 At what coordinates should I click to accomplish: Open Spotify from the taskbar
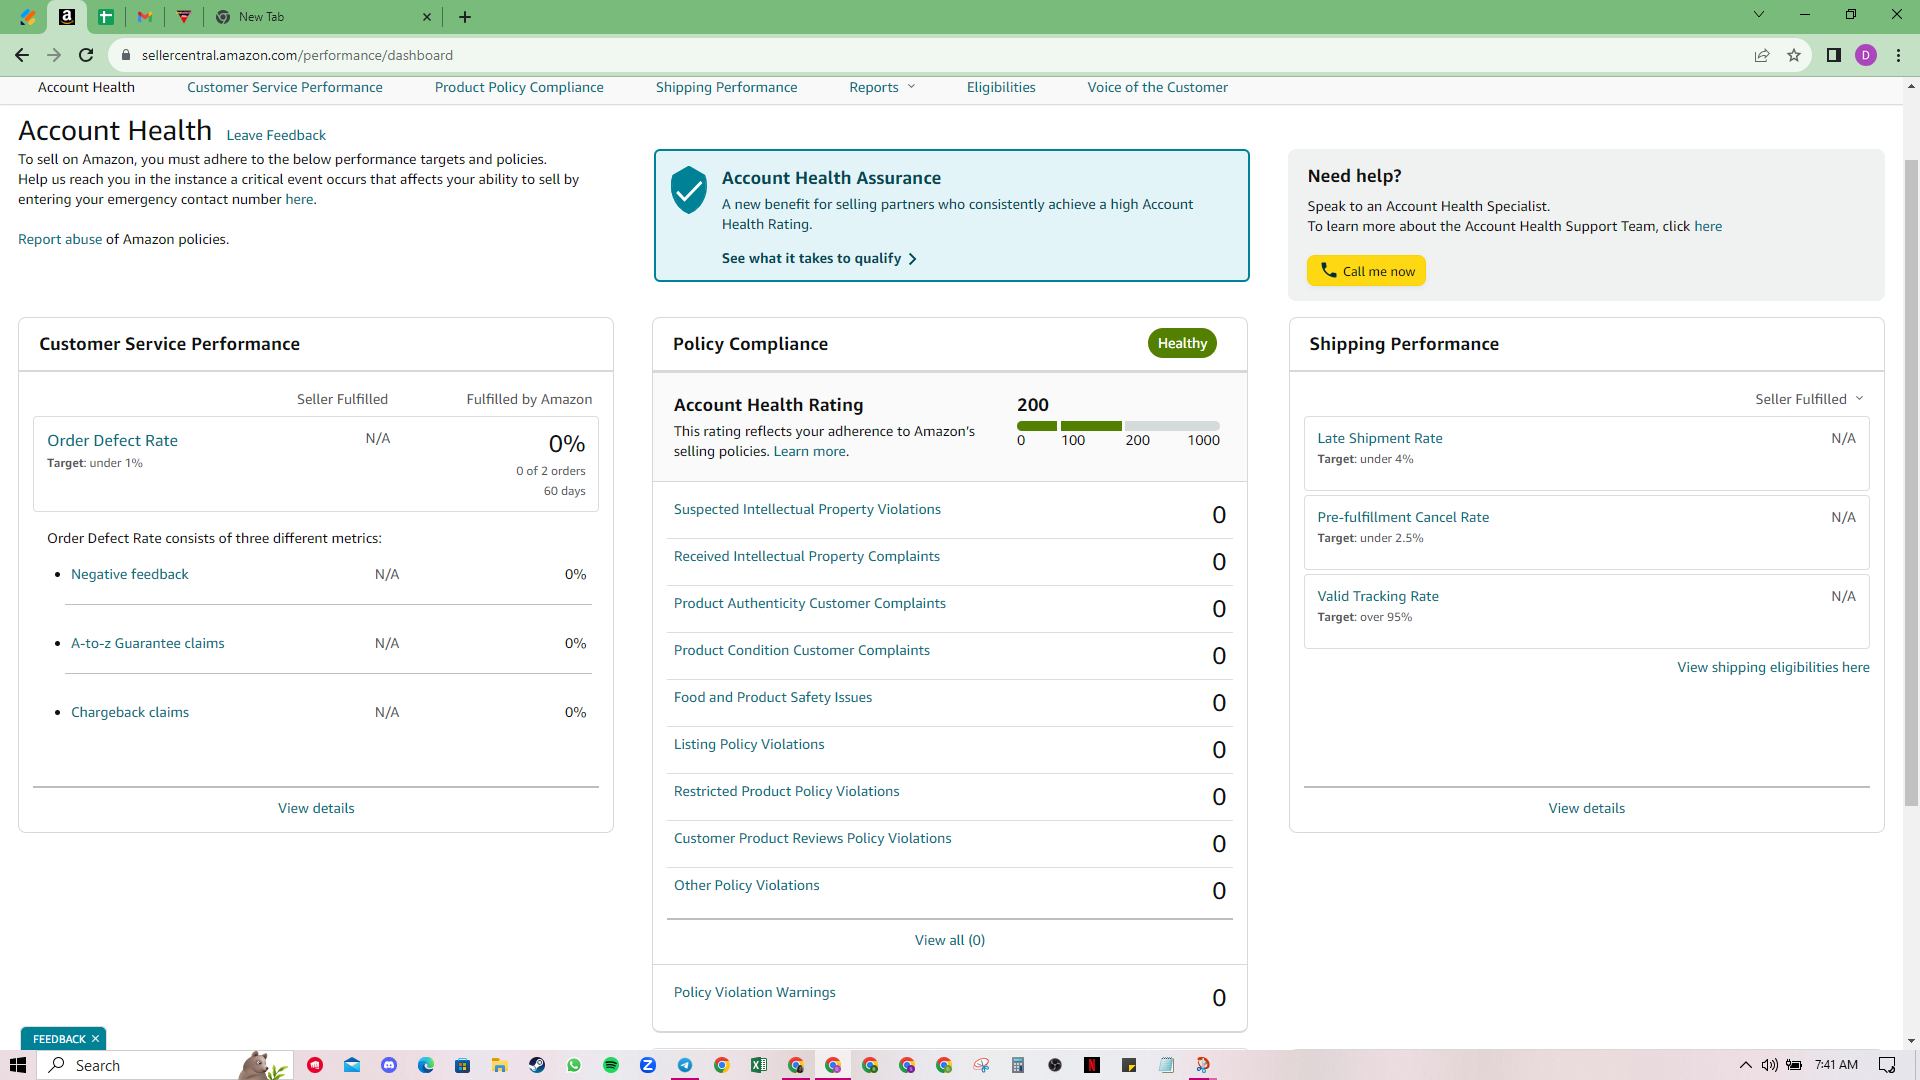coord(611,1065)
